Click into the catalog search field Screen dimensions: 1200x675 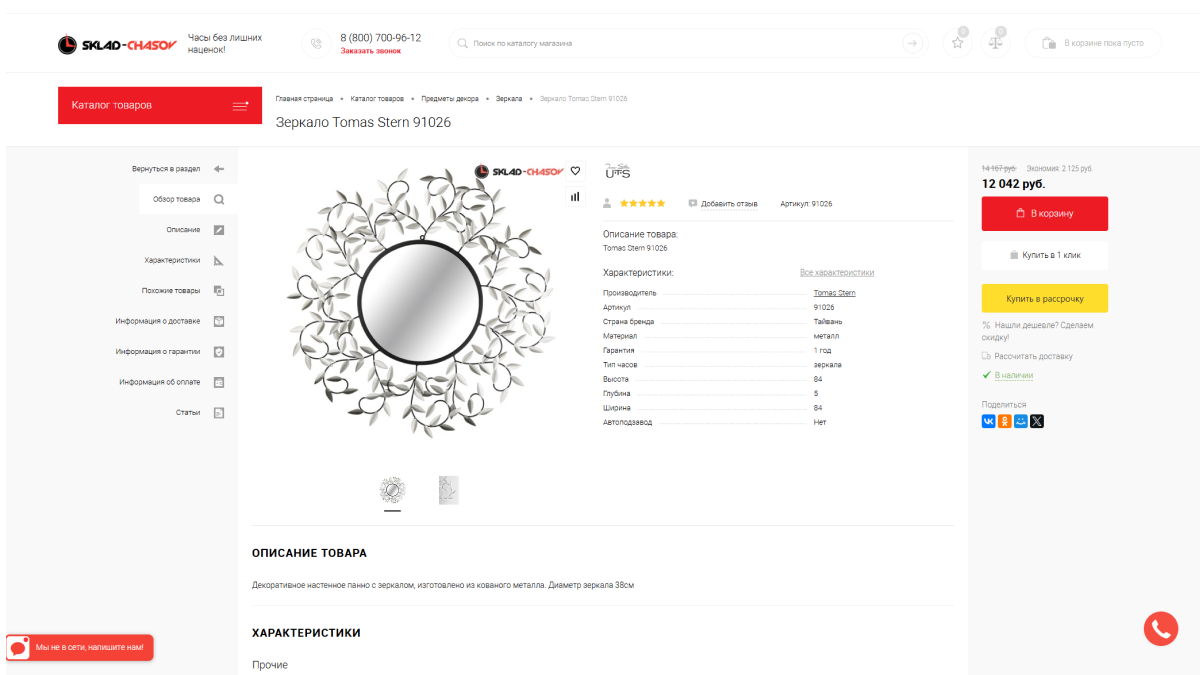click(x=680, y=44)
